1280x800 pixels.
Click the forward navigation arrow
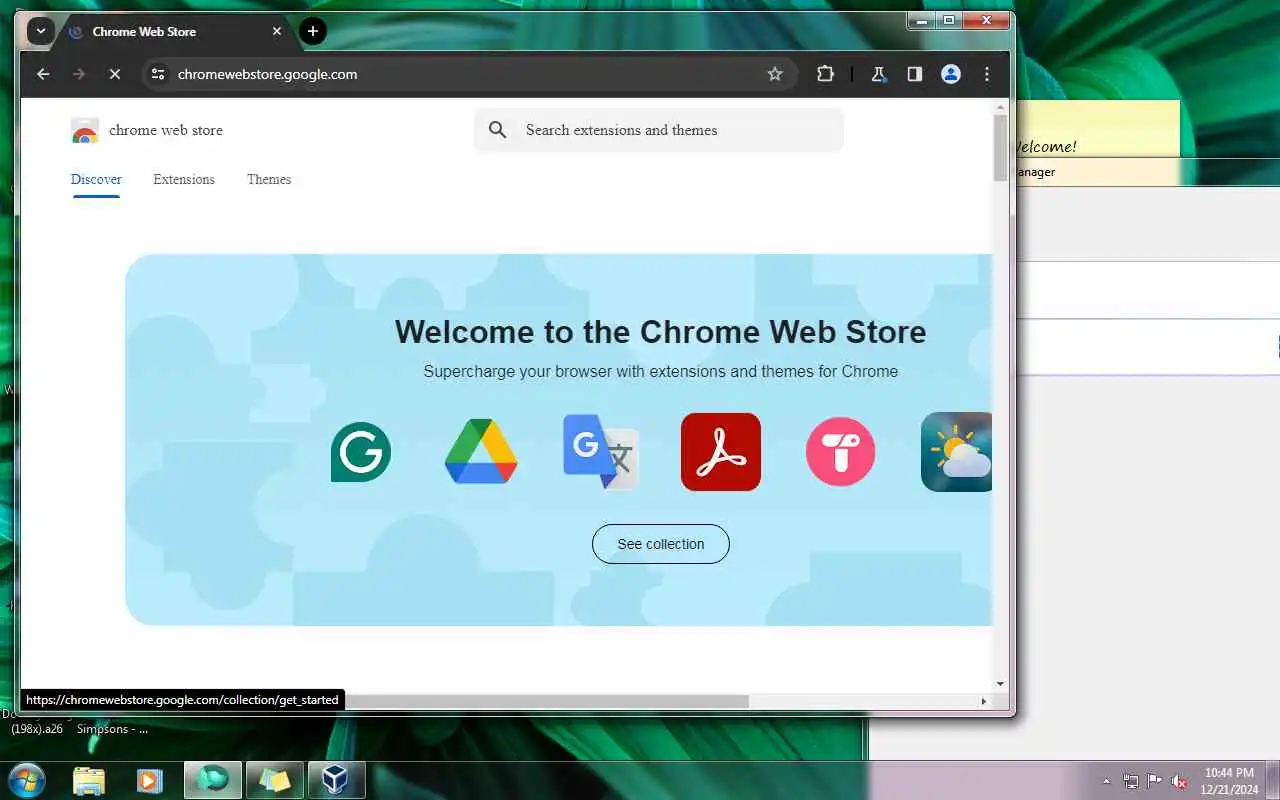point(79,74)
